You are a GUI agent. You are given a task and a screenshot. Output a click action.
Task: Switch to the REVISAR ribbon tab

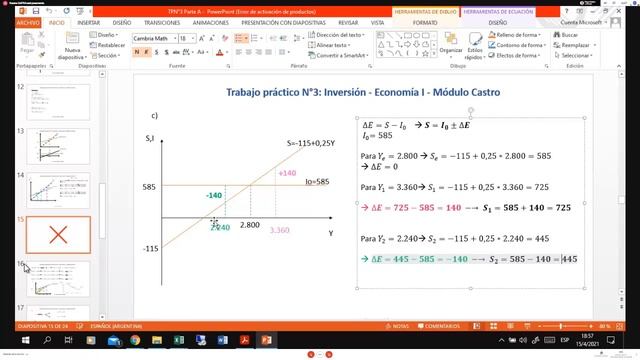348,23
